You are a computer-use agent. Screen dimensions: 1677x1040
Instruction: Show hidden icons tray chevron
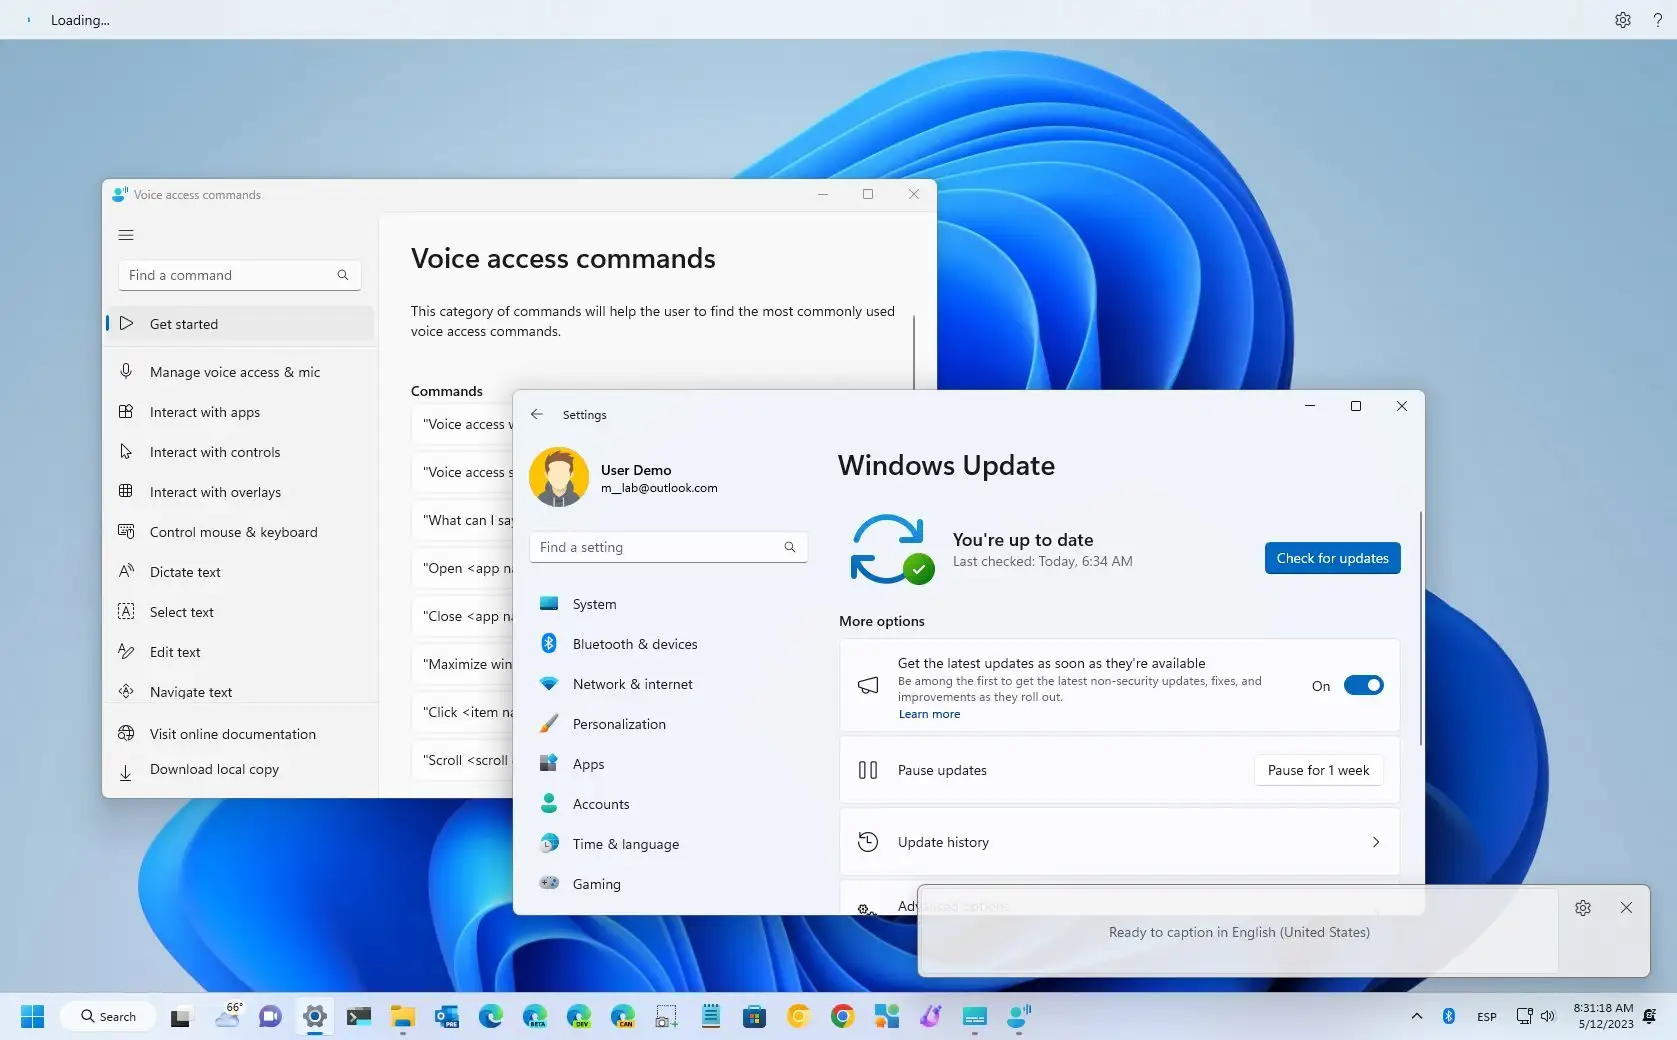(1416, 1017)
